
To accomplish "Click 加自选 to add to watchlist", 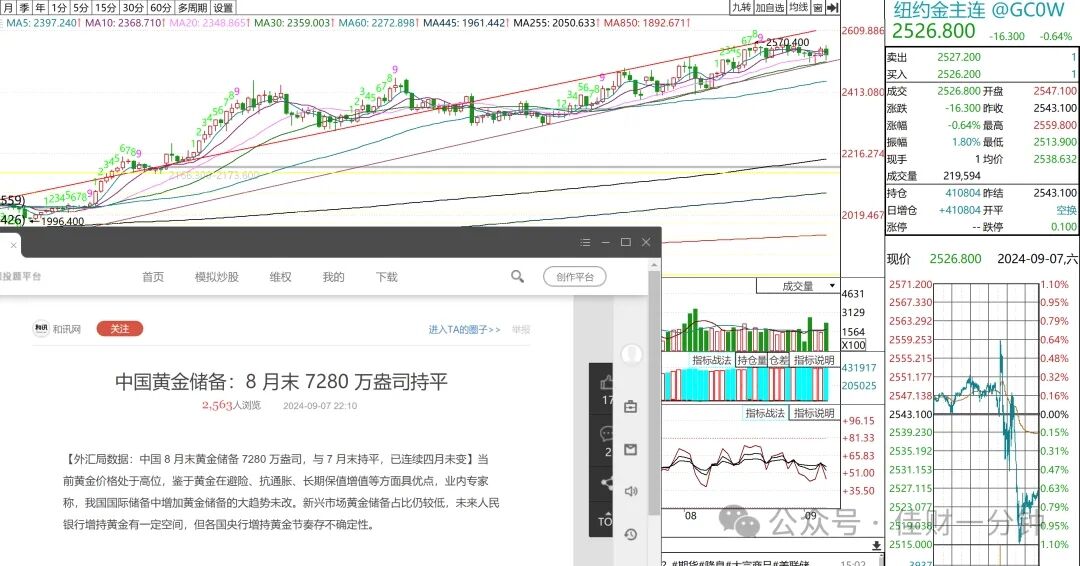I will tap(770, 7).
